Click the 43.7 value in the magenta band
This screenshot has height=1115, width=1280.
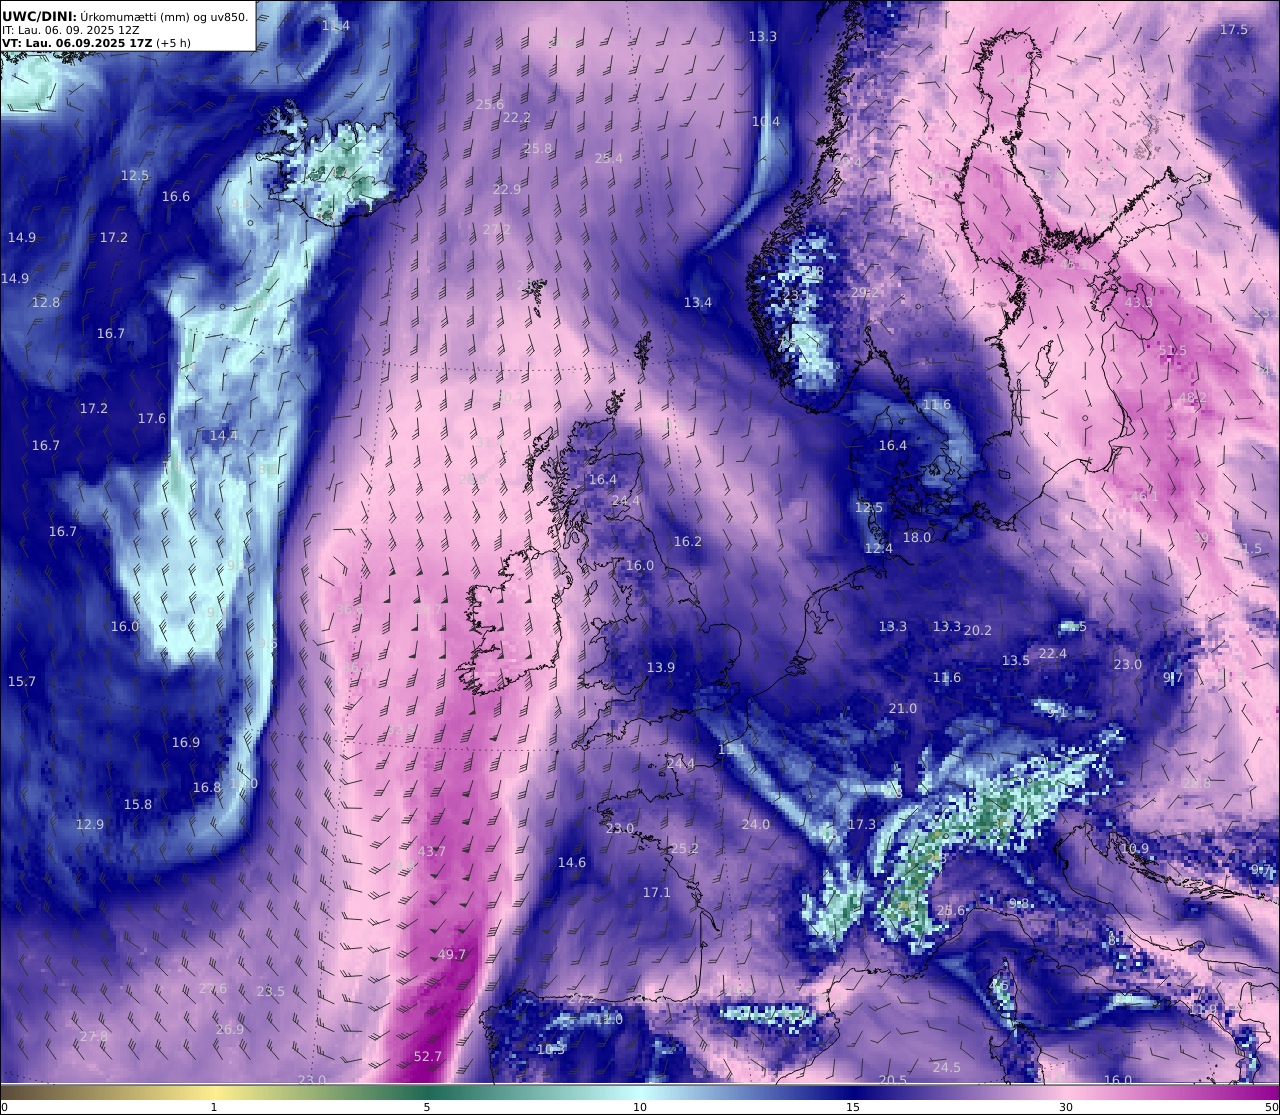coord(432,851)
